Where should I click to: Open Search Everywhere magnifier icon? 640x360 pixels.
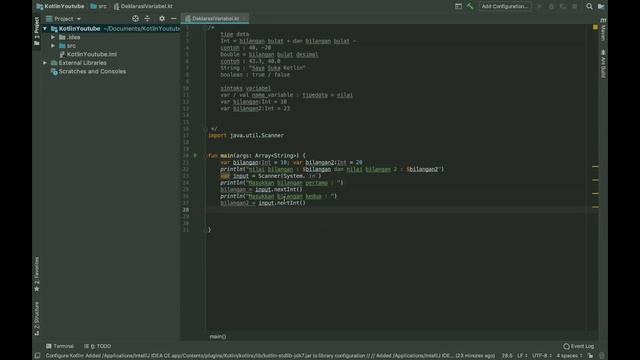coord(589,6)
